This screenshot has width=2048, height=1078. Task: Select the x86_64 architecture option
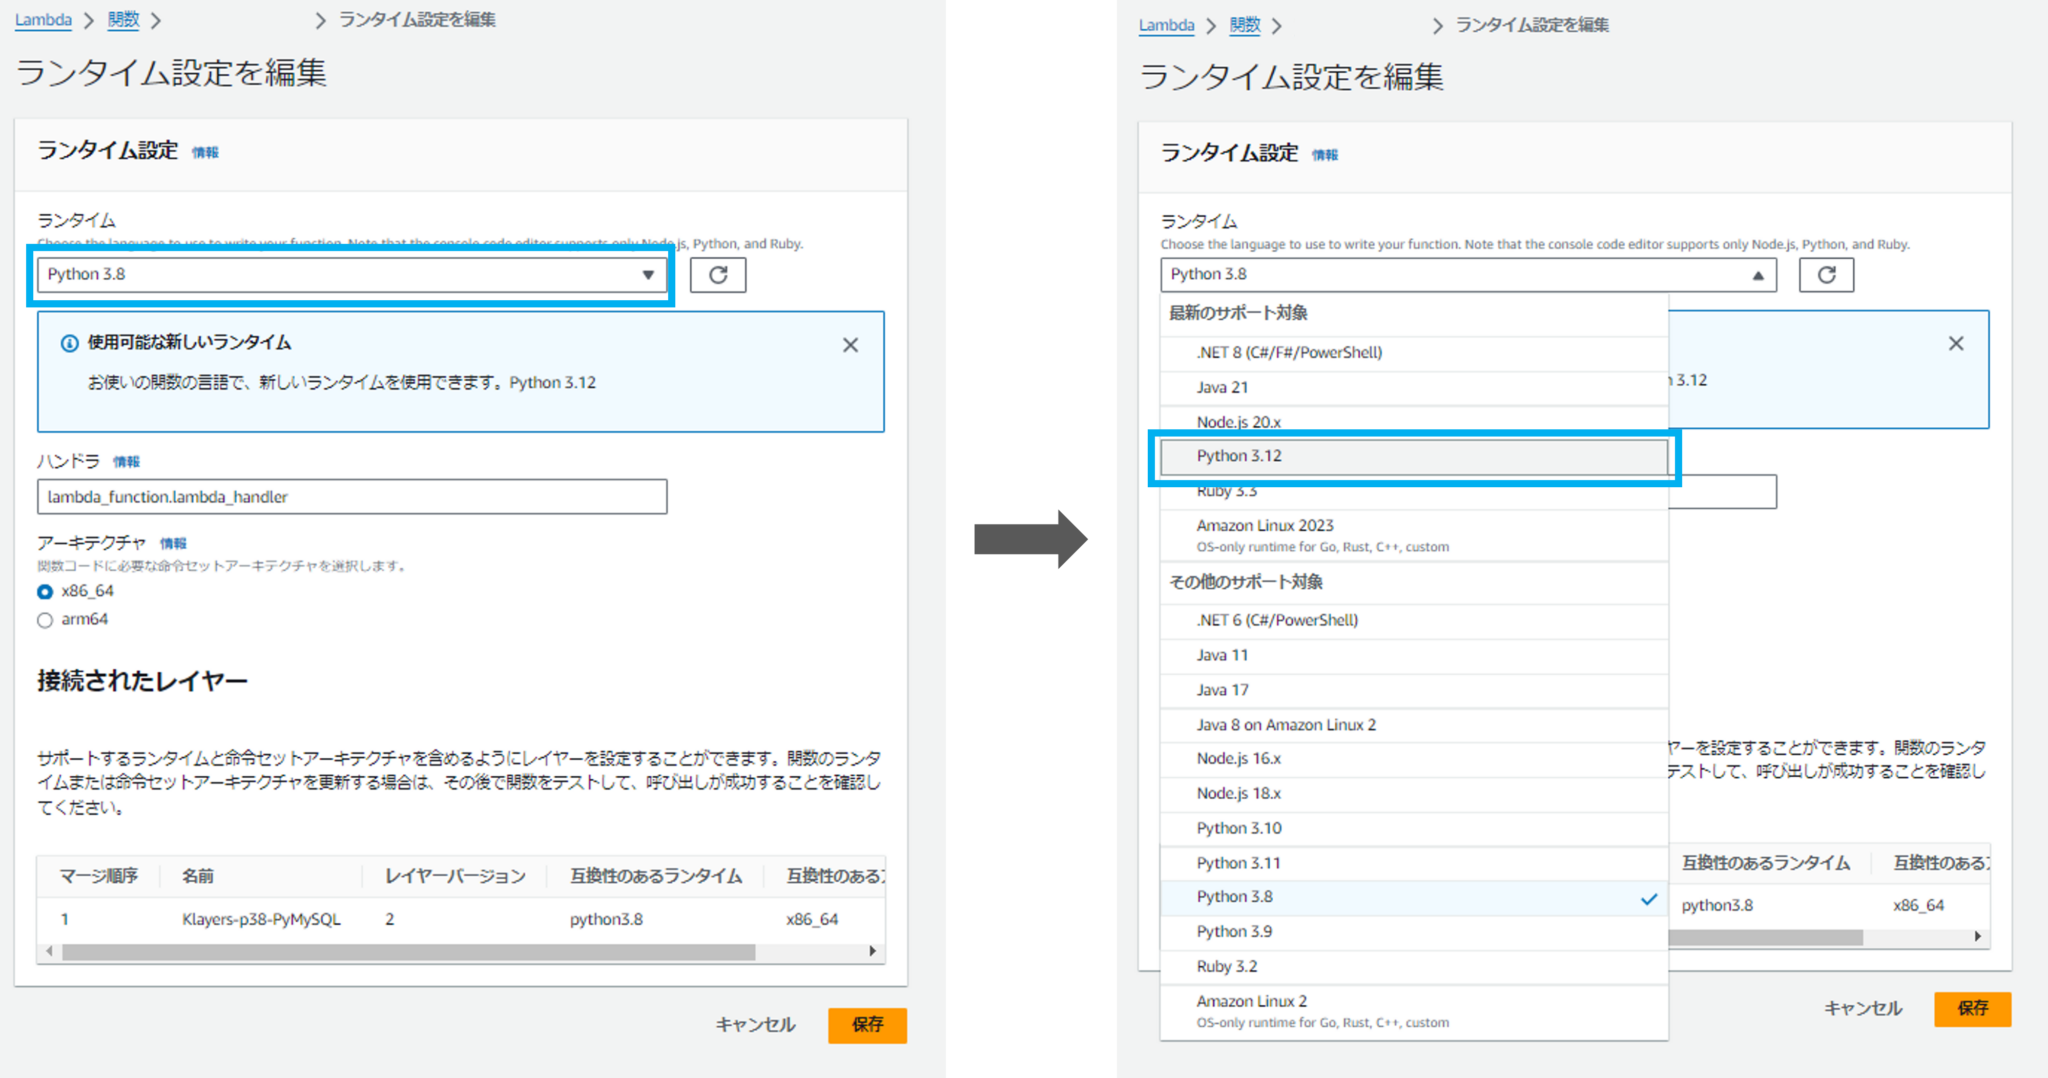[x=44, y=591]
